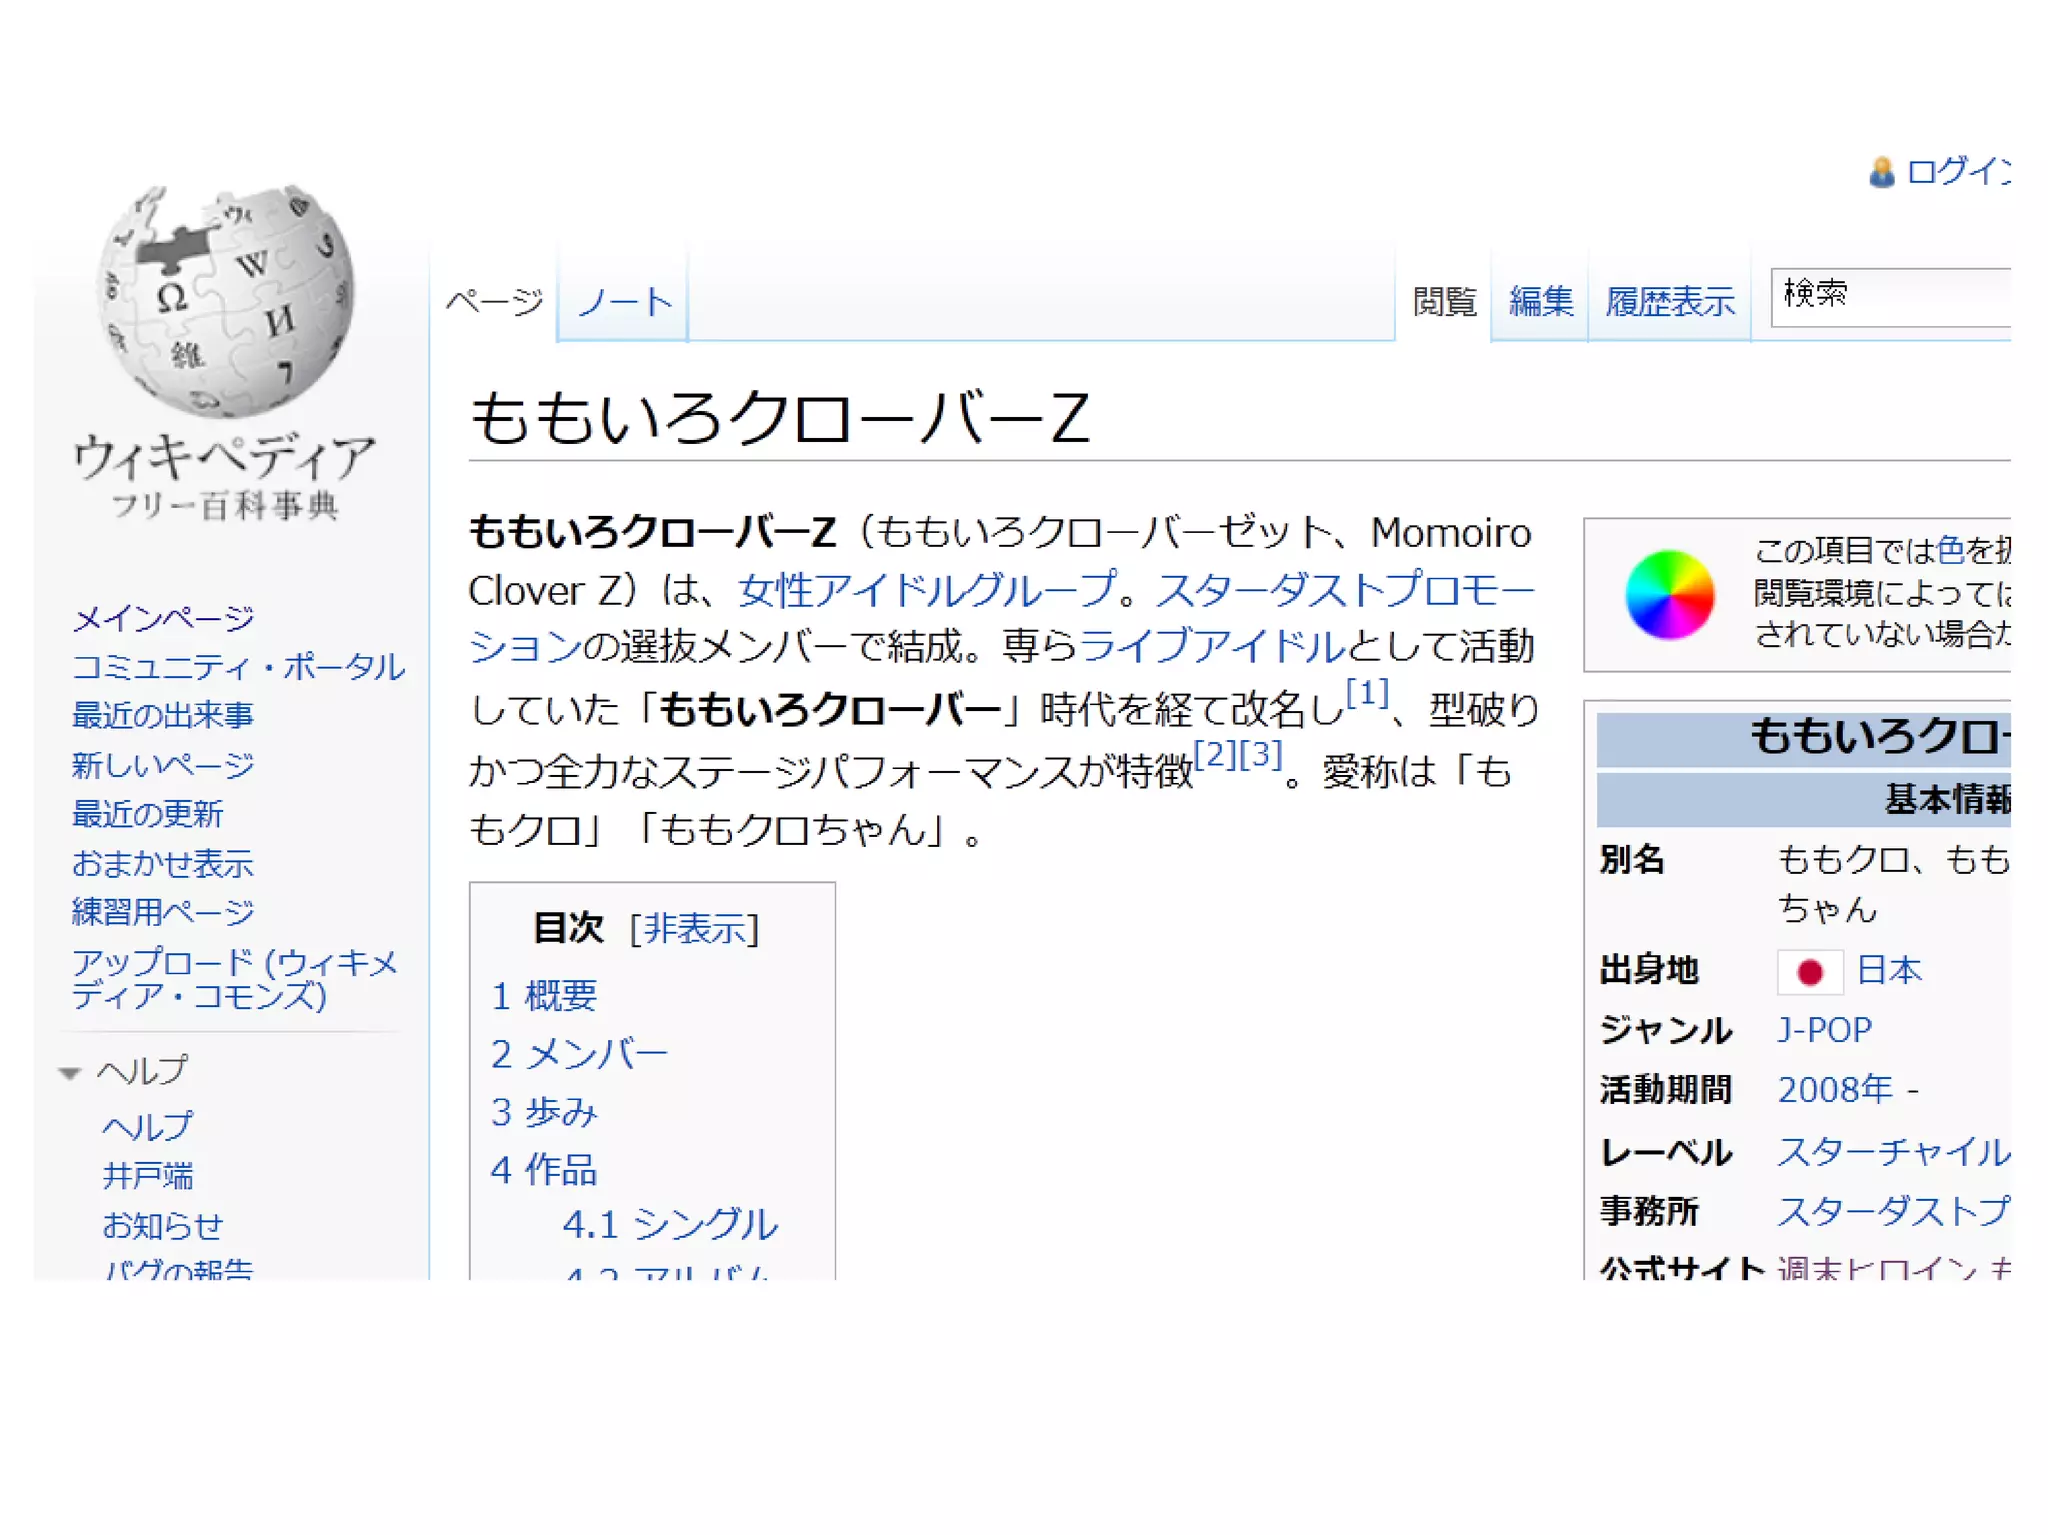Click J-POP genre link
Viewport: 2048px width, 1535px height.
(1825, 1029)
